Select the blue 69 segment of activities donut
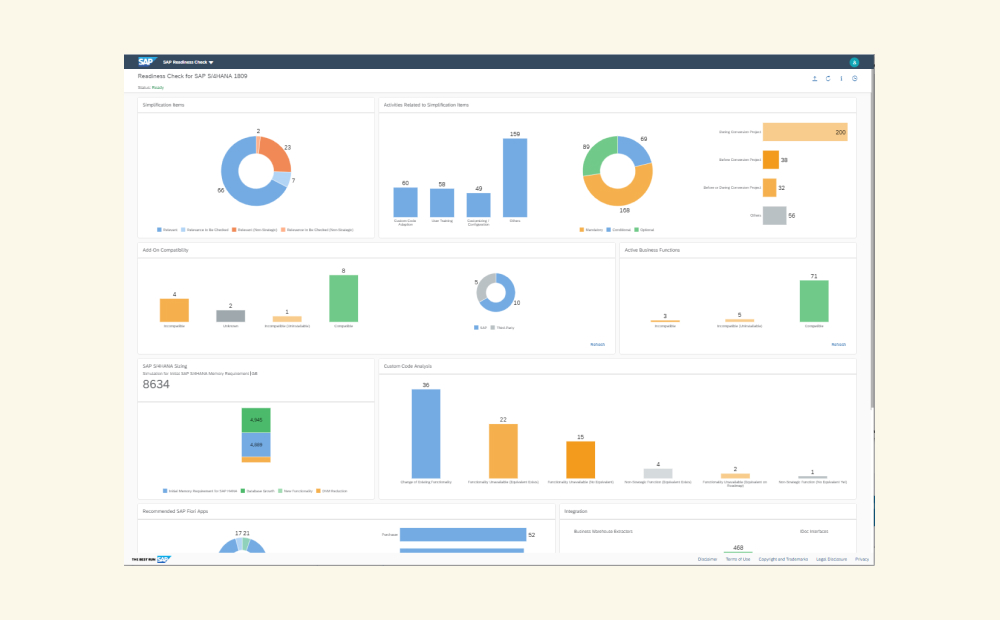The width and height of the screenshot is (1000, 620). point(636,149)
